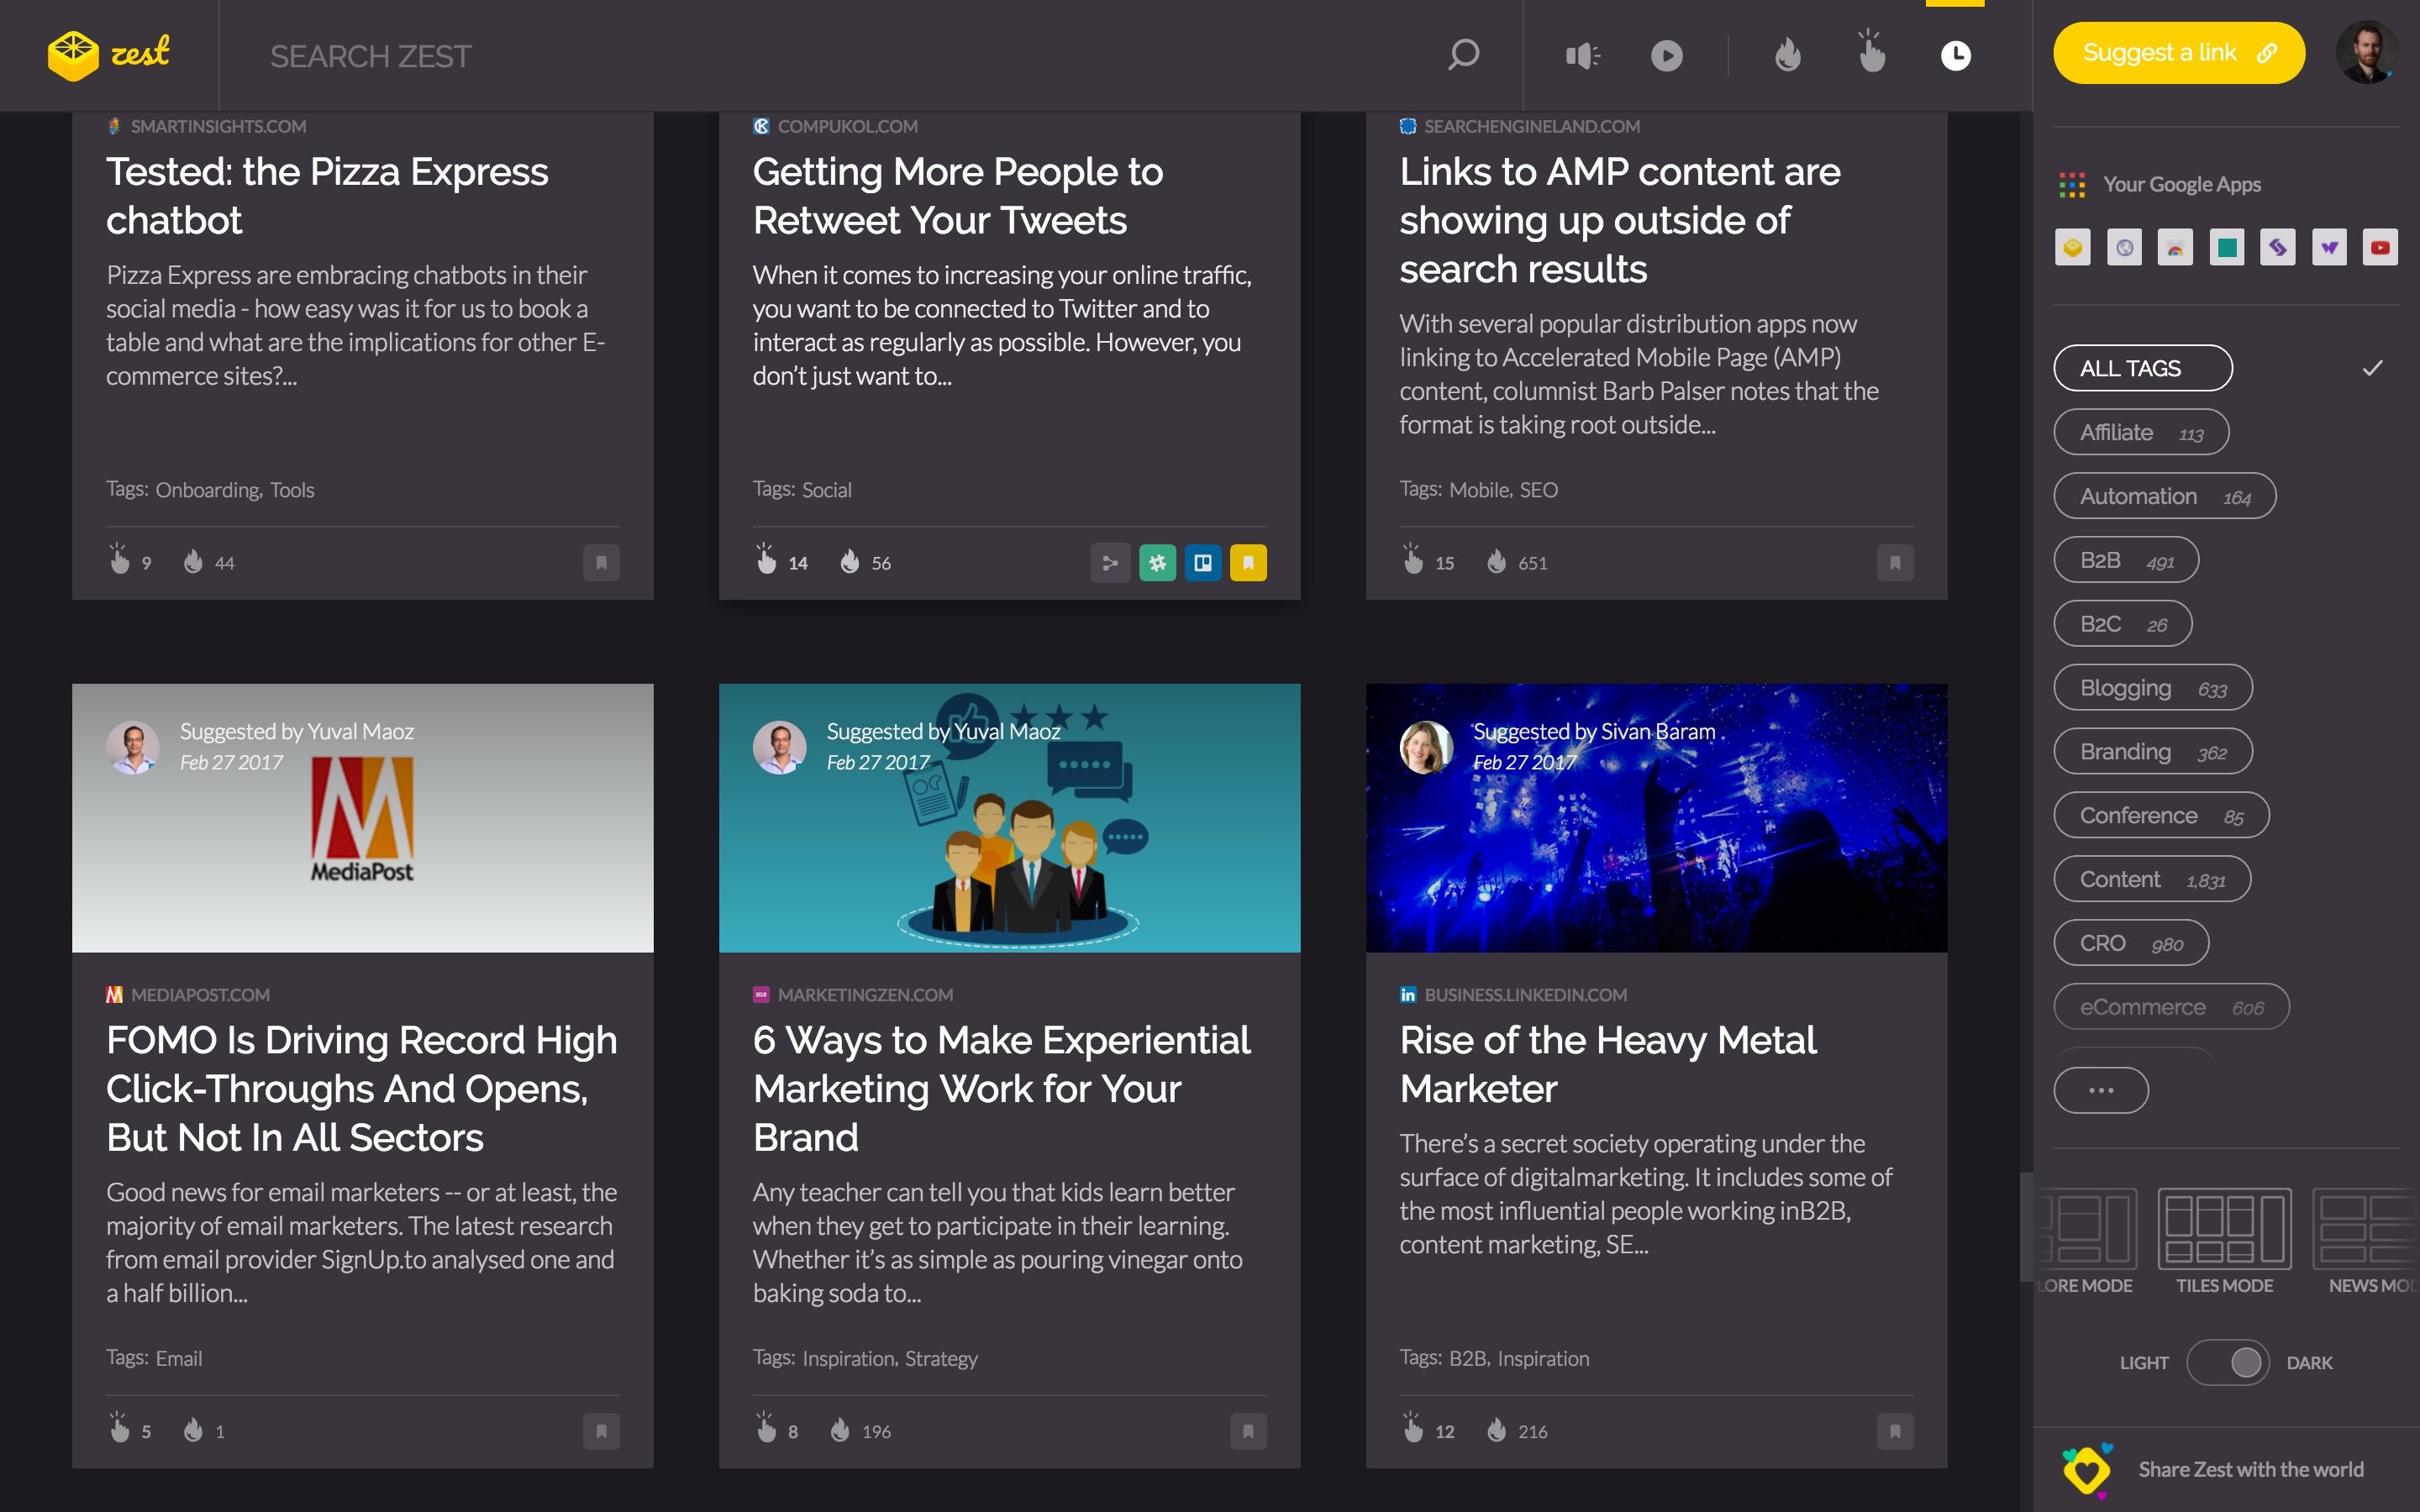Open the YouTube app shortcut icon
This screenshot has width=2420, height=1512.
click(x=2380, y=247)
